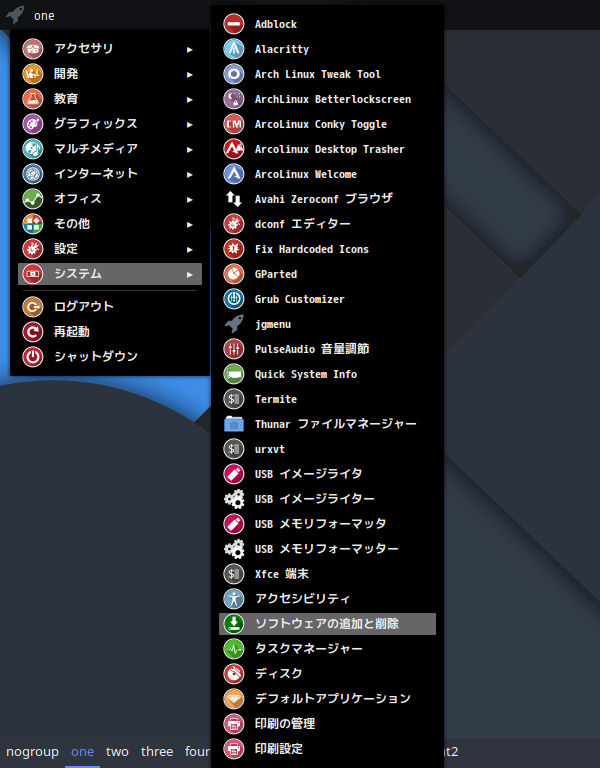Click ArcoLinux Conky Toggle icon

234,124
